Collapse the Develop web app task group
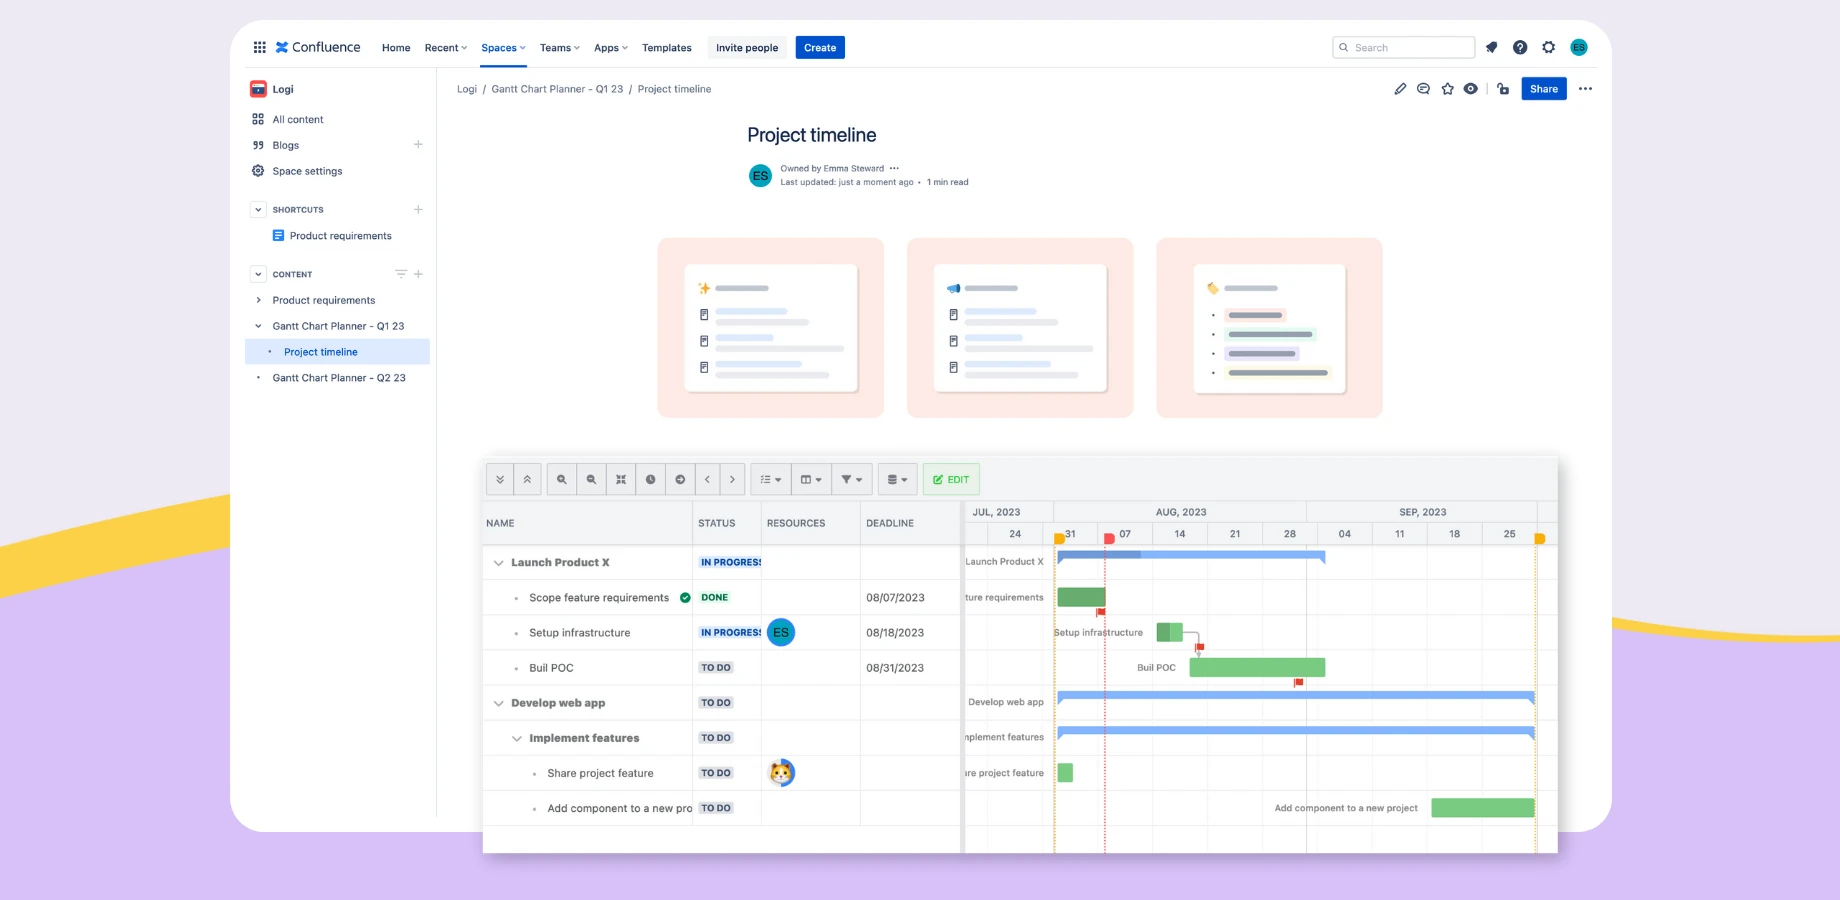1840x900 pixels. point(498,702)
